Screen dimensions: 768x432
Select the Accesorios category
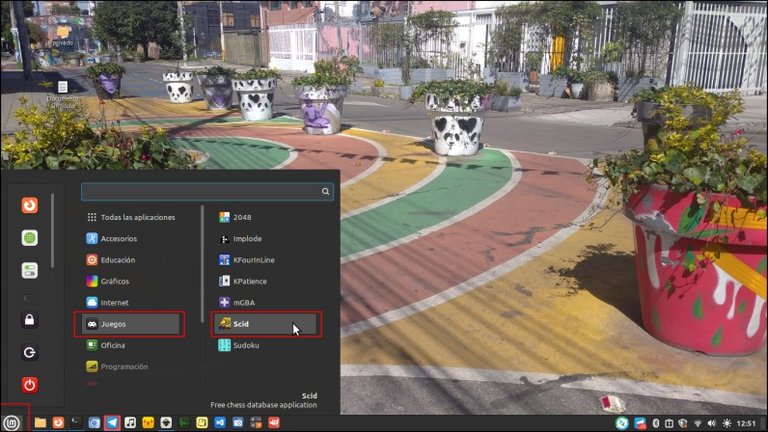click(x=131, y=239)
